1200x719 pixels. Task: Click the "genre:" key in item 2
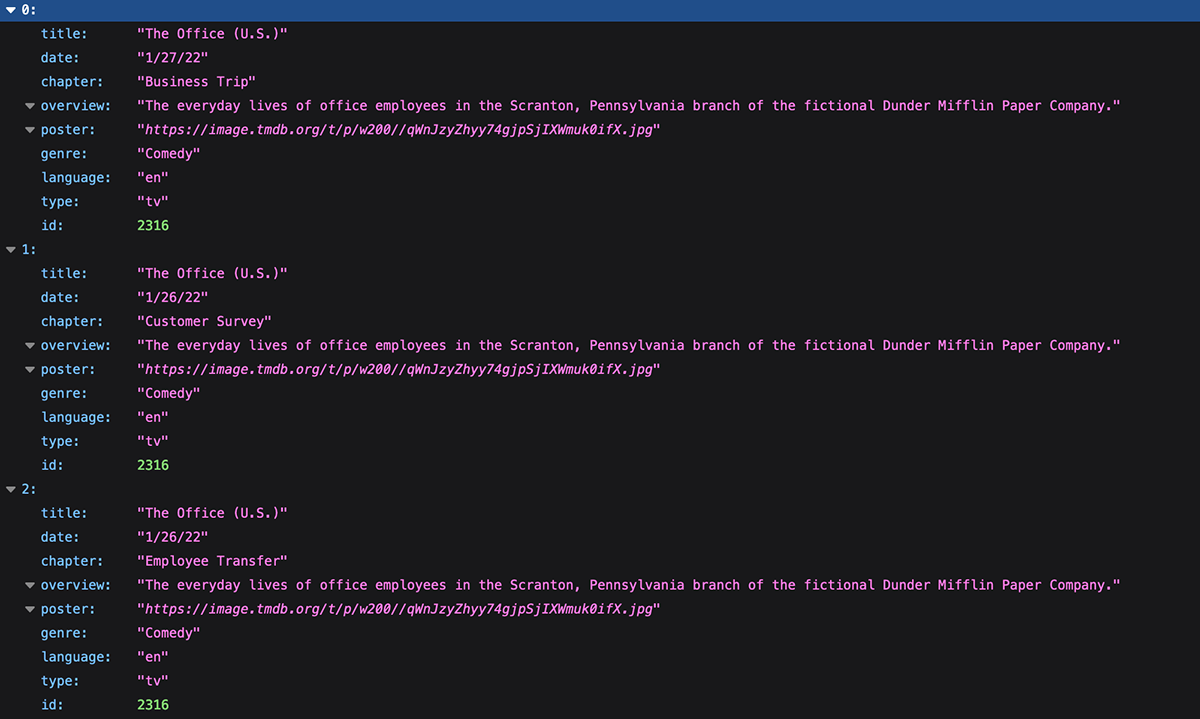click(x=64, y=634)
